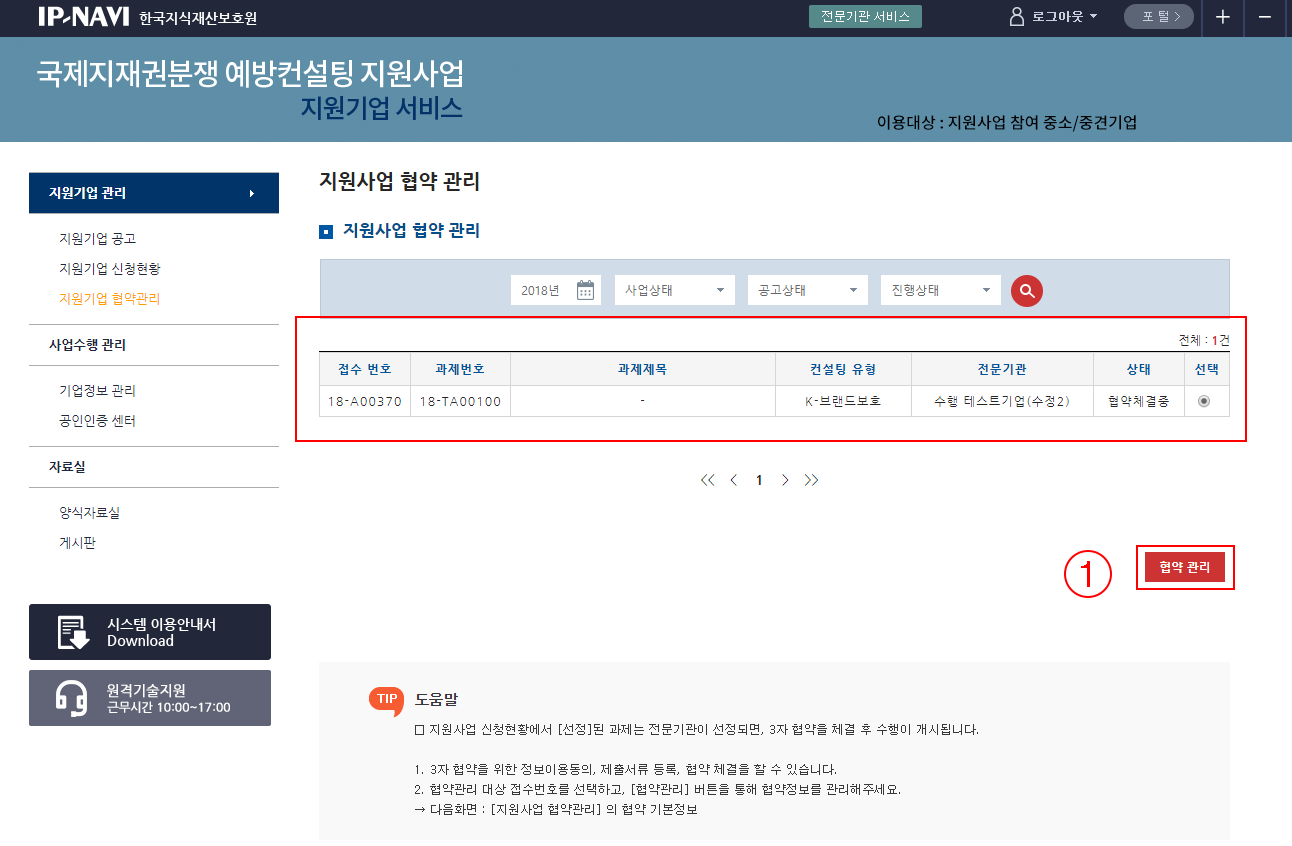Download the 시스템 이용안내서
1292x846 pixels.
[x=150, y=632]
